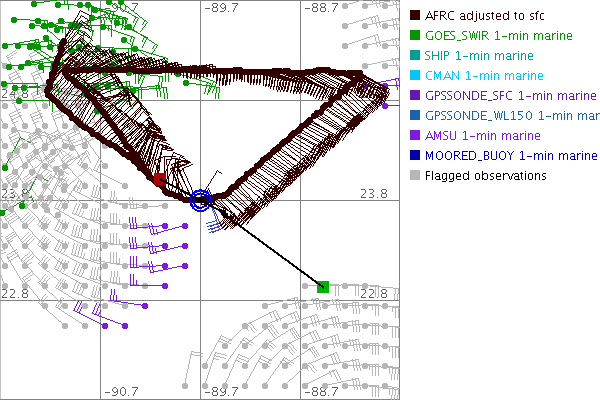This screenshot has width=600, height=400.
Task: Click the blue GPSSONDE_WL150 legend swatch
Action: pos(415,116)
